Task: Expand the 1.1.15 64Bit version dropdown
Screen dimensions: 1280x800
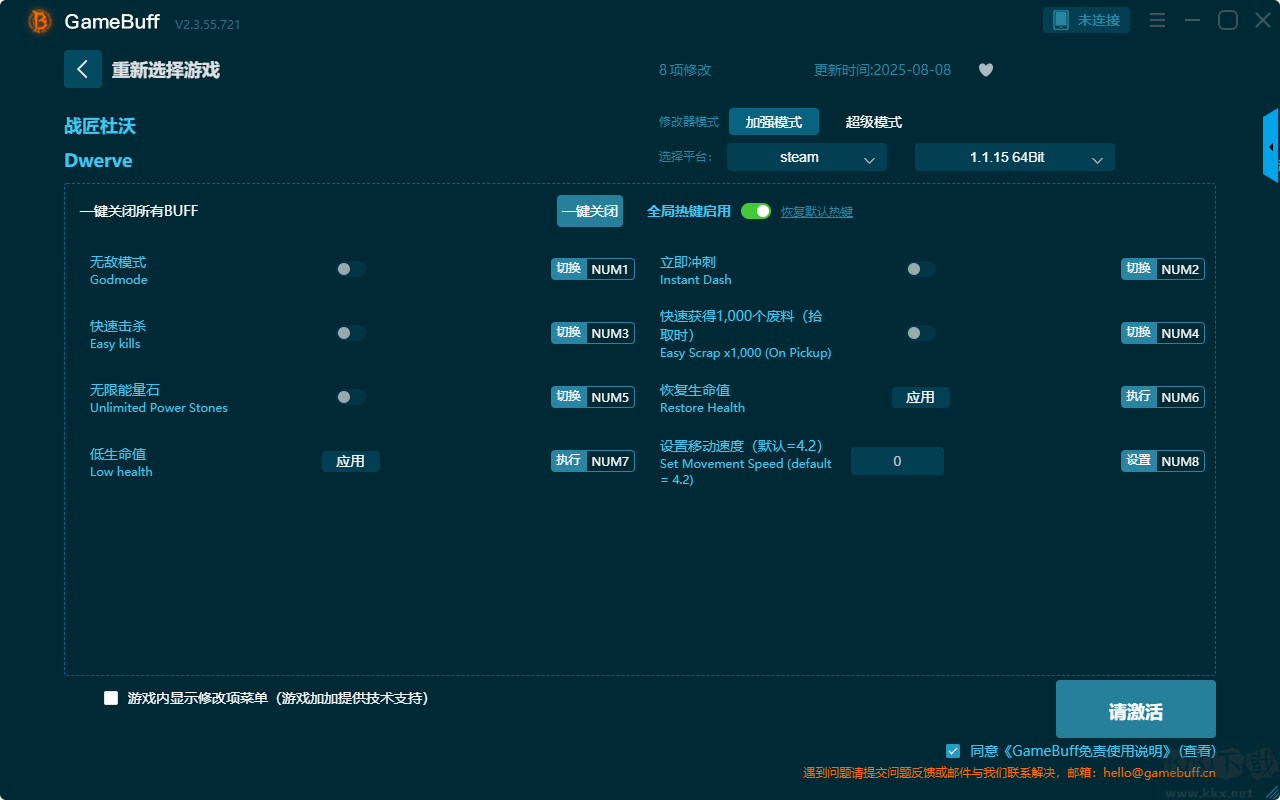Action: [1015, 157]
